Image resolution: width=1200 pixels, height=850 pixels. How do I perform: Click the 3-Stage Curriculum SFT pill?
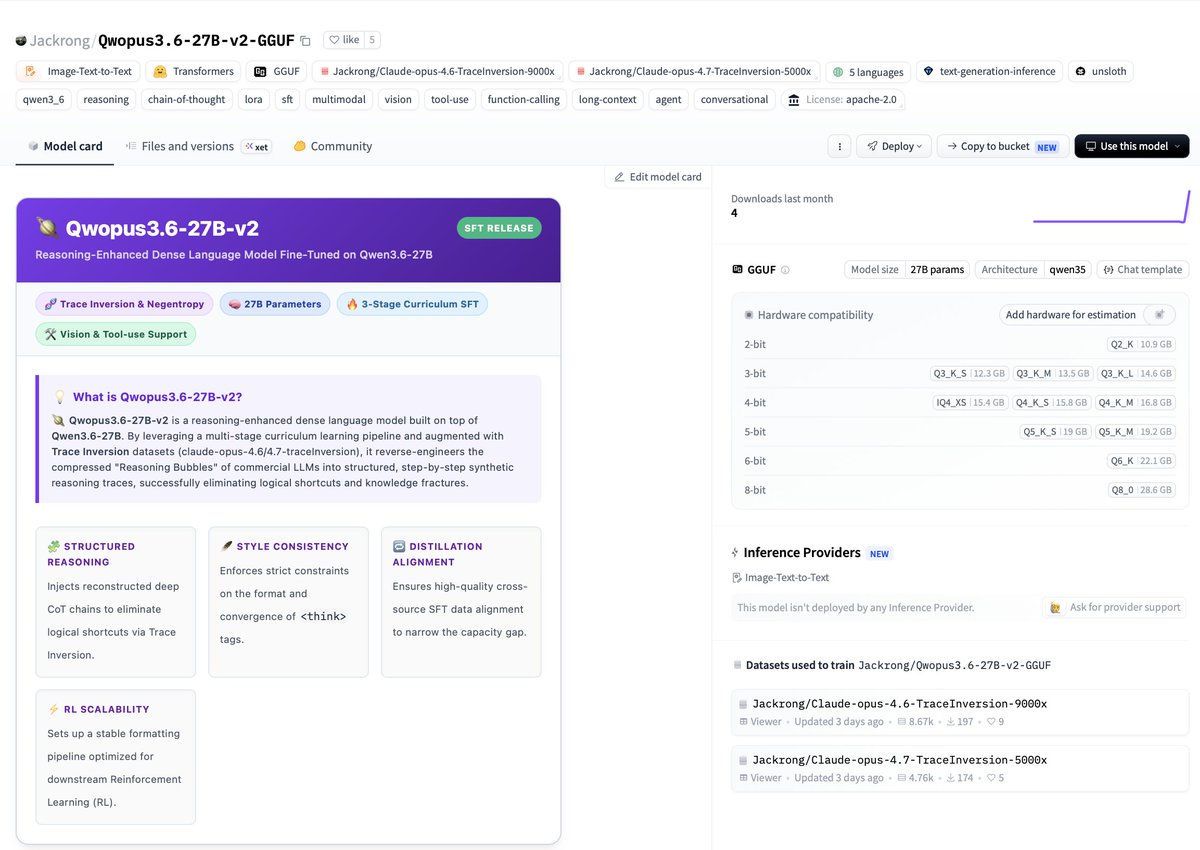[x=412, y=304]
